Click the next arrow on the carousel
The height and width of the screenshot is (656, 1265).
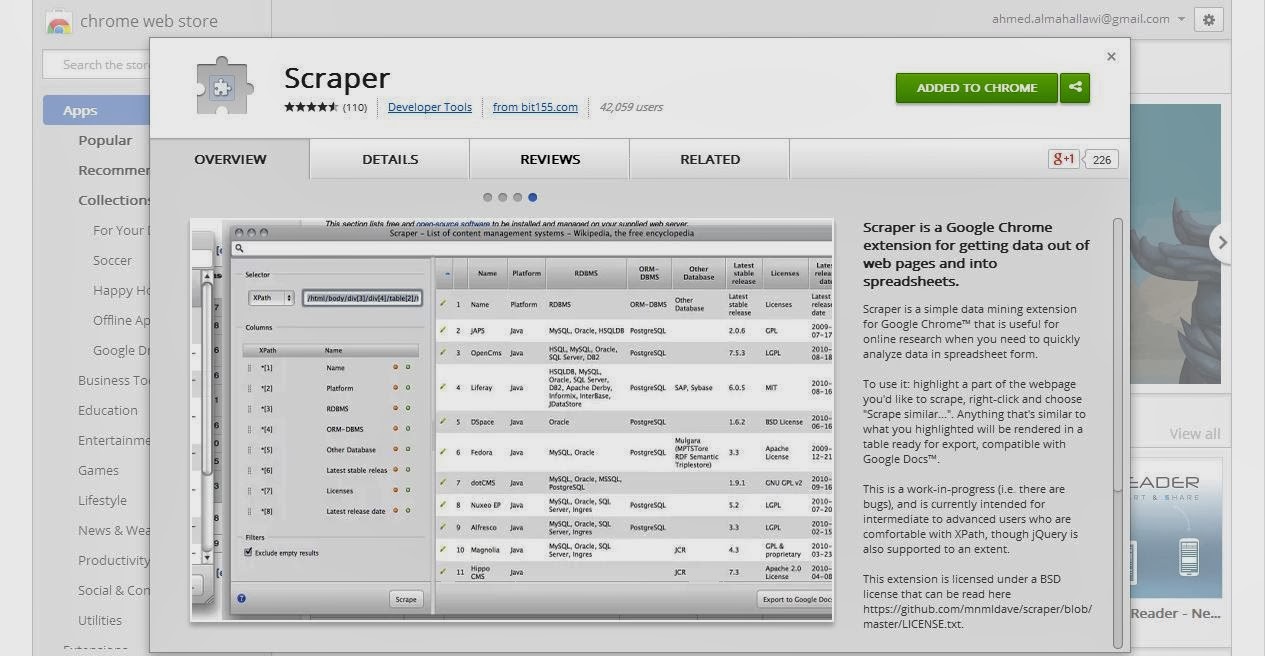point(1220,242)
